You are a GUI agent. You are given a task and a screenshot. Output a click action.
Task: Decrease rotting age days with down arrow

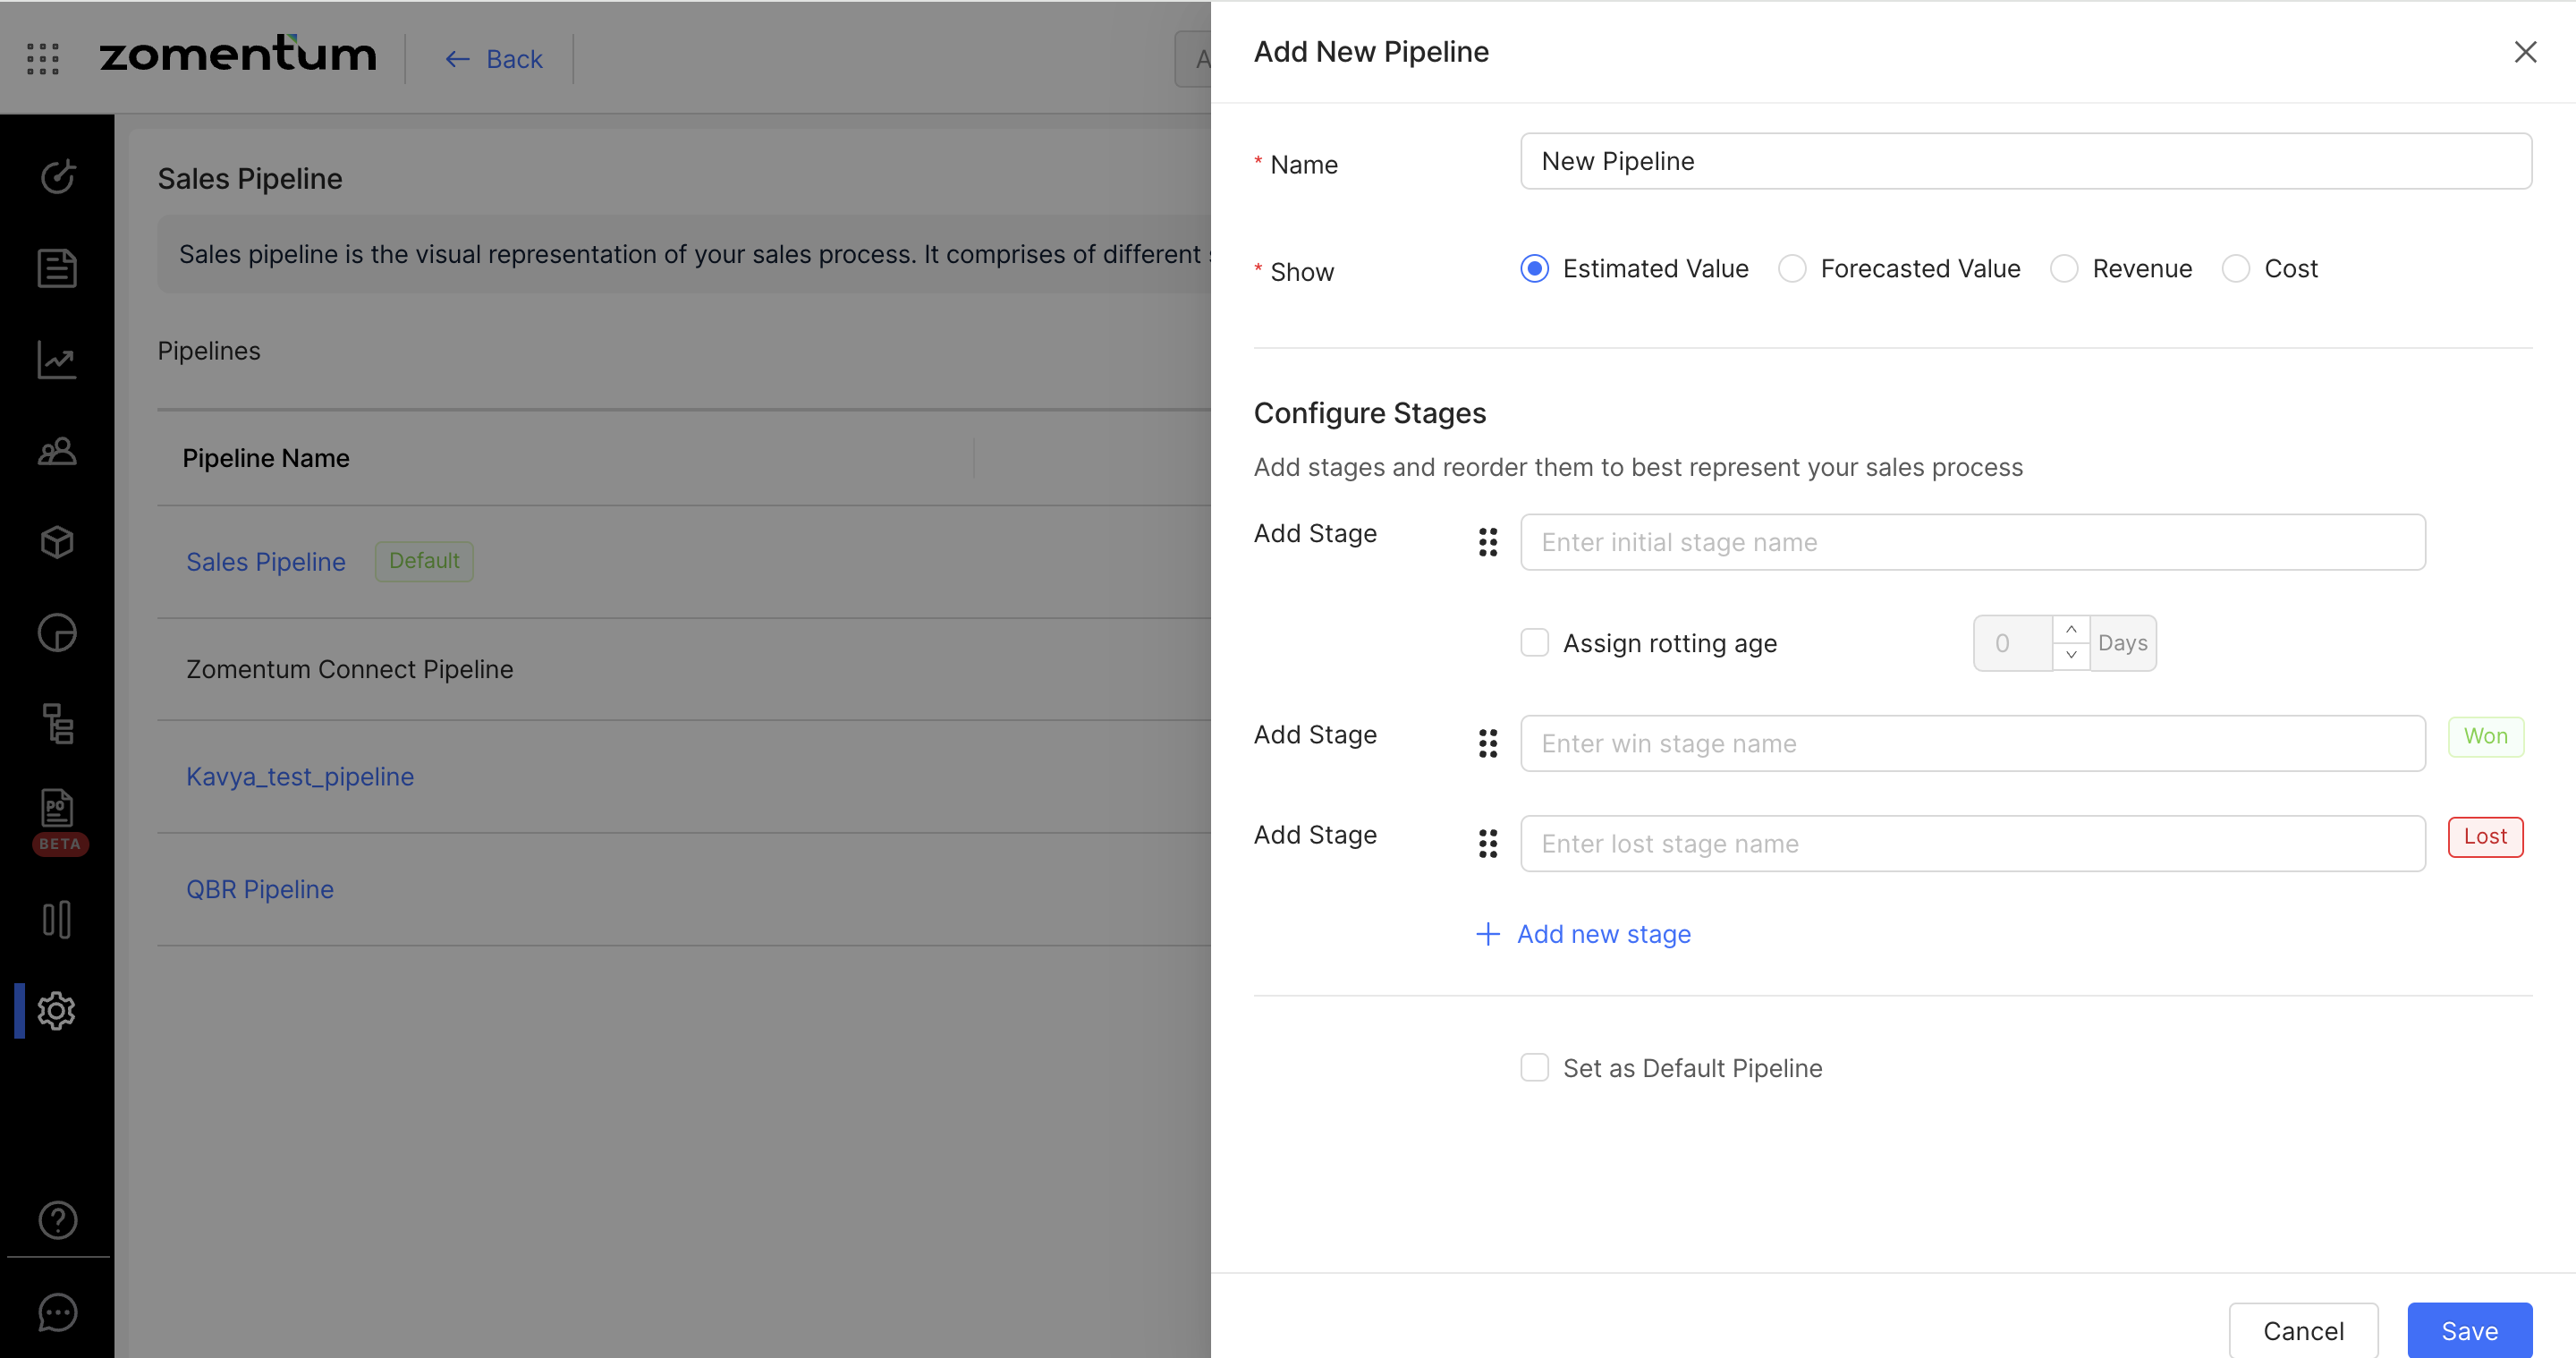point(2071,656)
